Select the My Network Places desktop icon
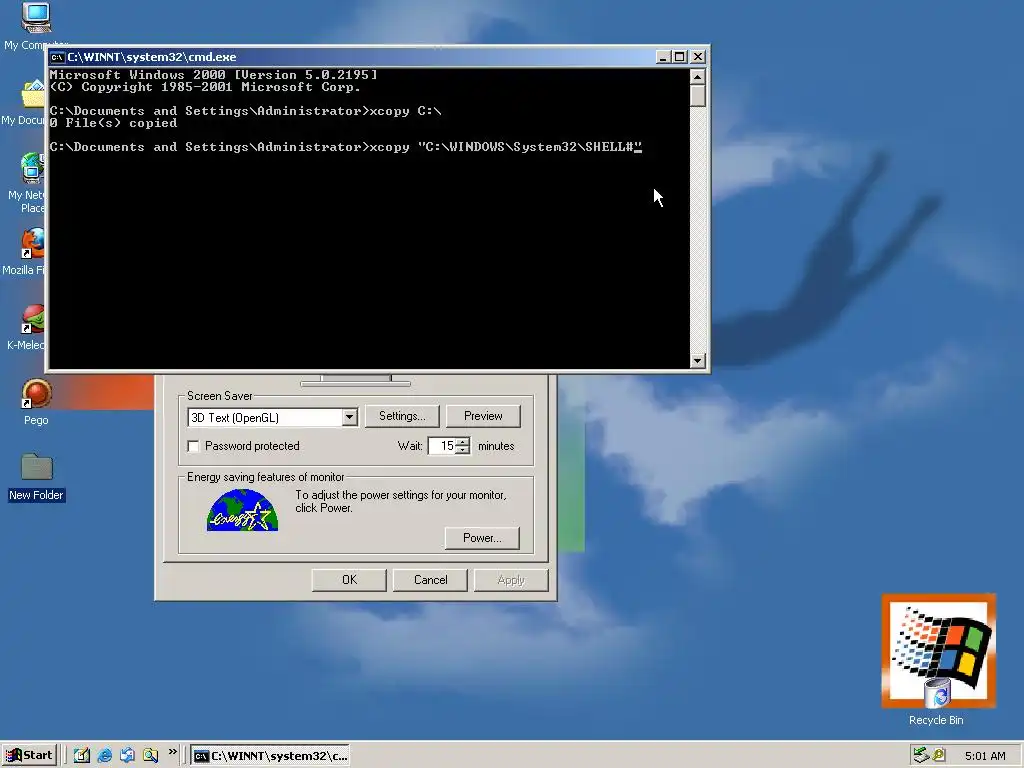1024x768 pixels. click(33, 168)
